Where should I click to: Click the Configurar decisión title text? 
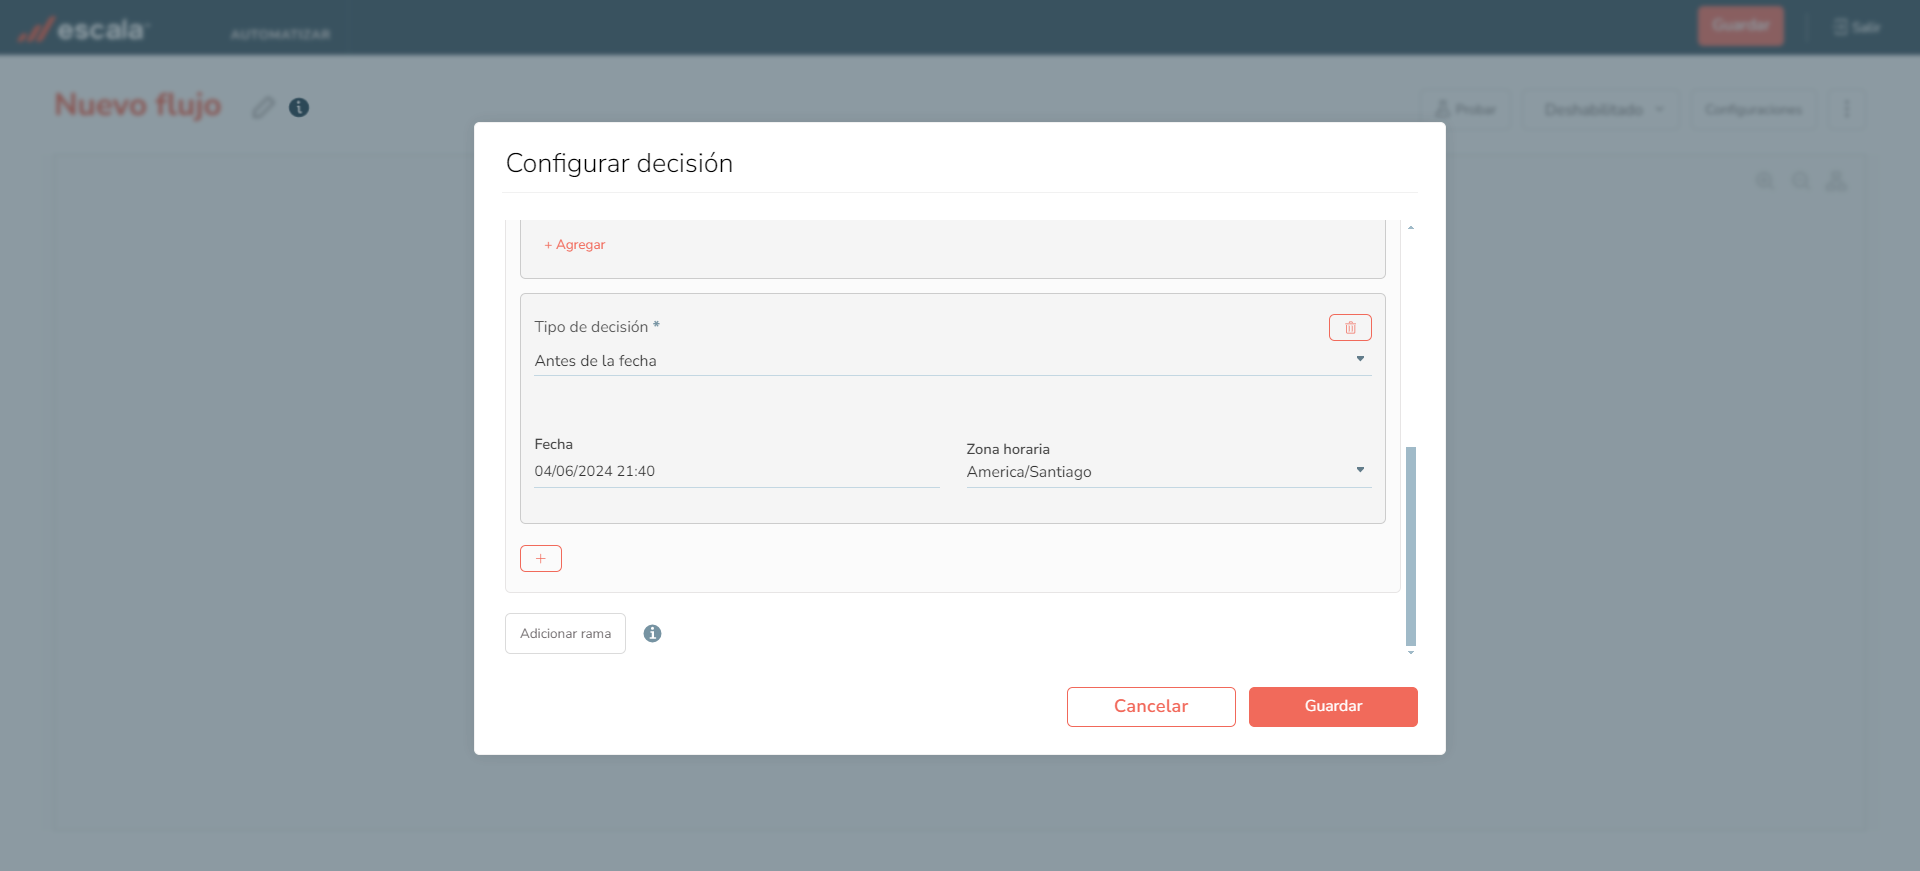point(619,163)
